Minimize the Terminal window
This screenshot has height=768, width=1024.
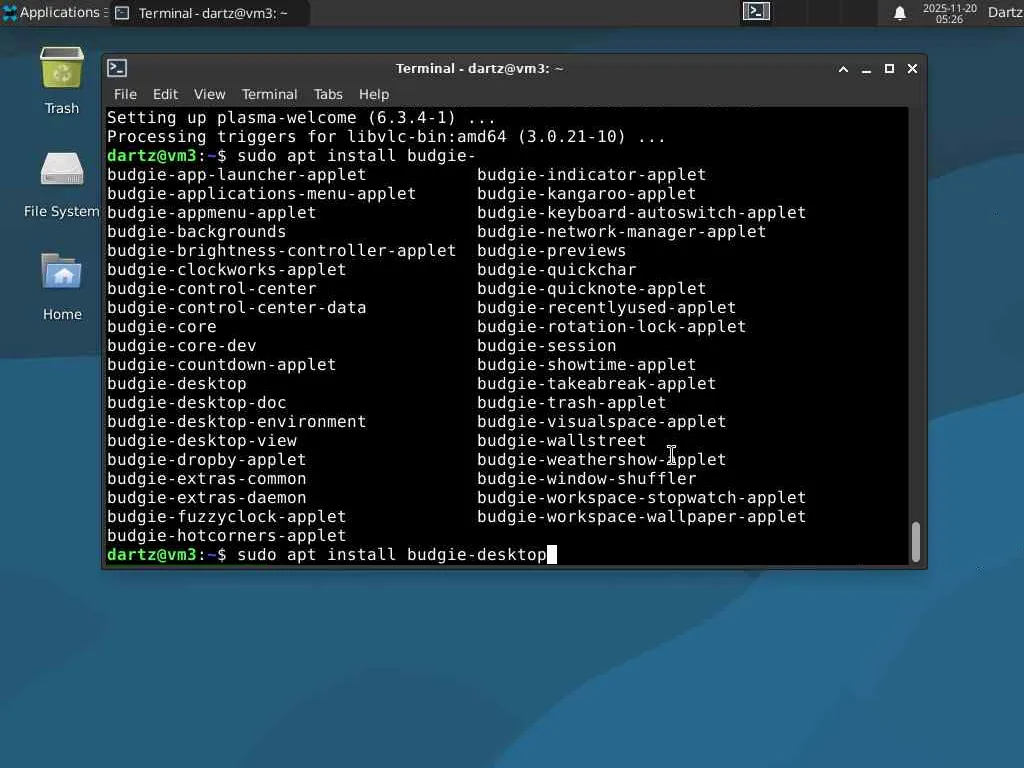[x=867, y=69]
